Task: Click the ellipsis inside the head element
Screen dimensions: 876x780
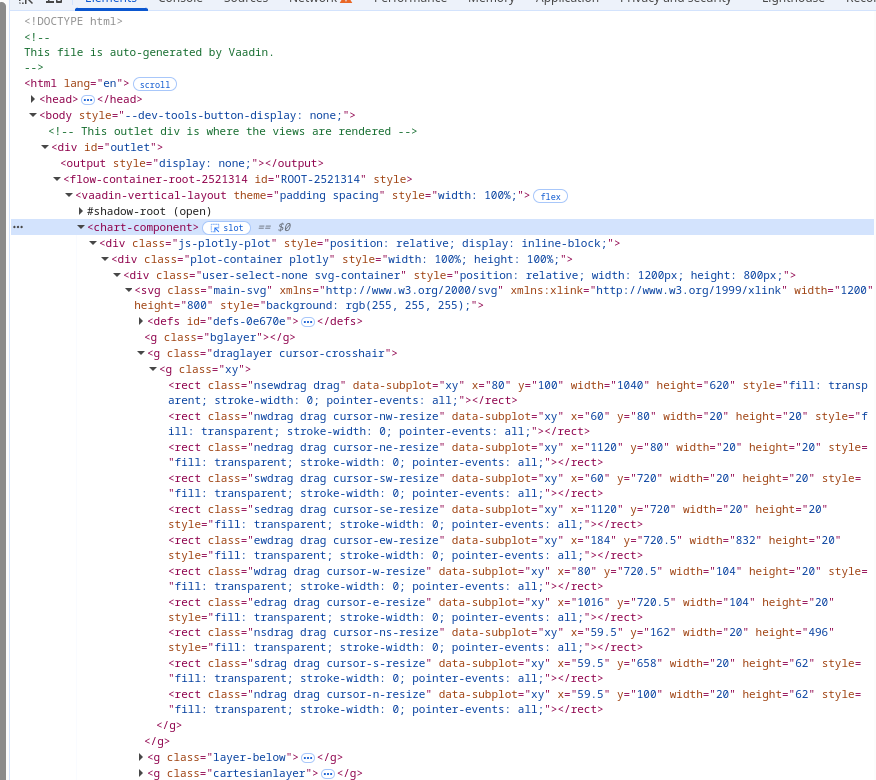Action: click(88, 99)
